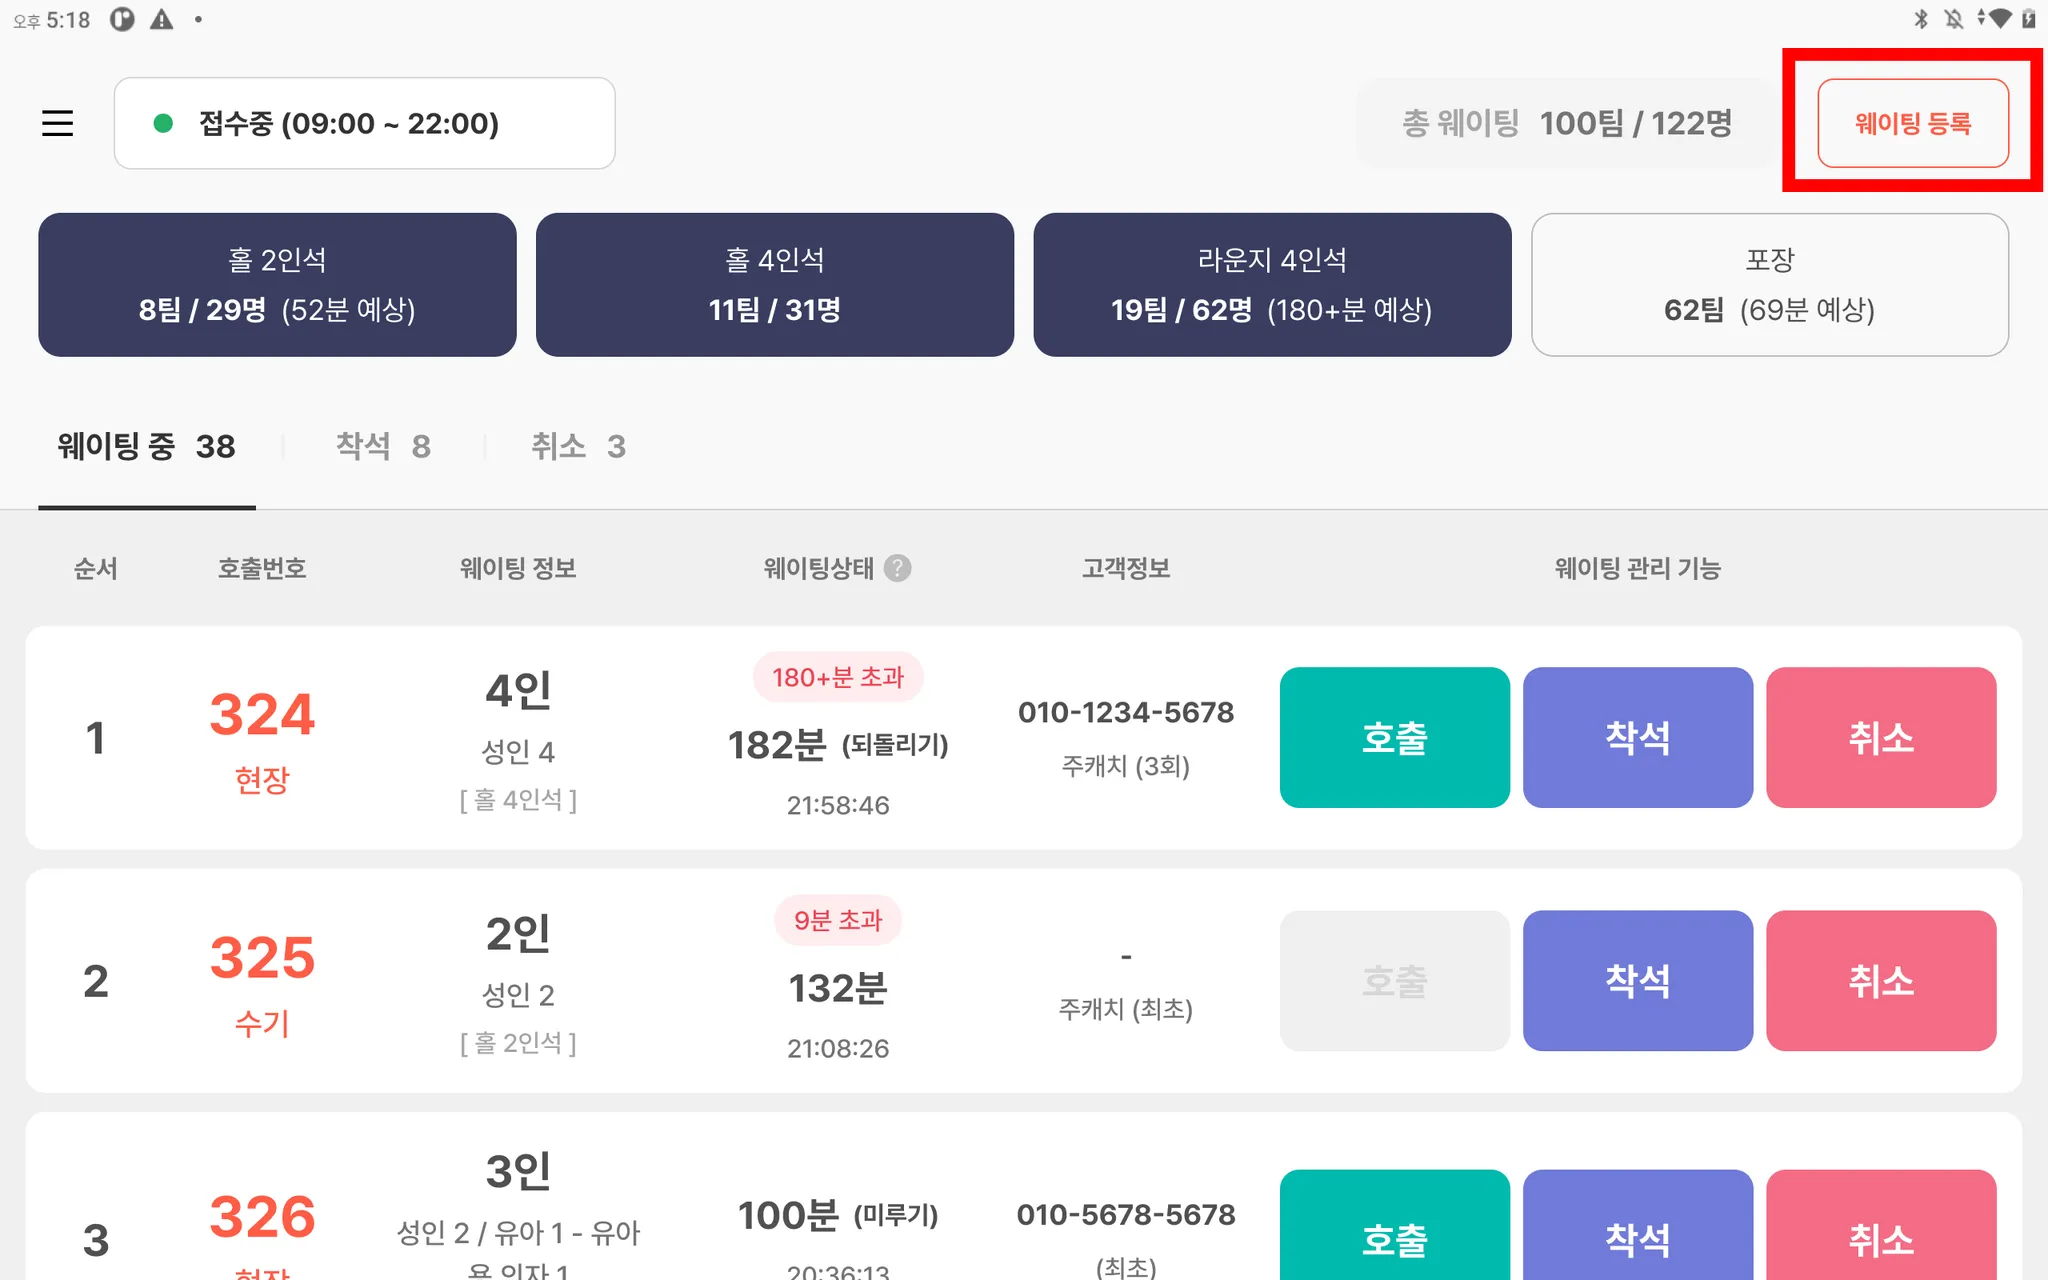Image resolution: width=2048 pixels, height=1280 pixels.
Task: Toggle the 홀 4인석 seat filter
Action: point(774,285)
